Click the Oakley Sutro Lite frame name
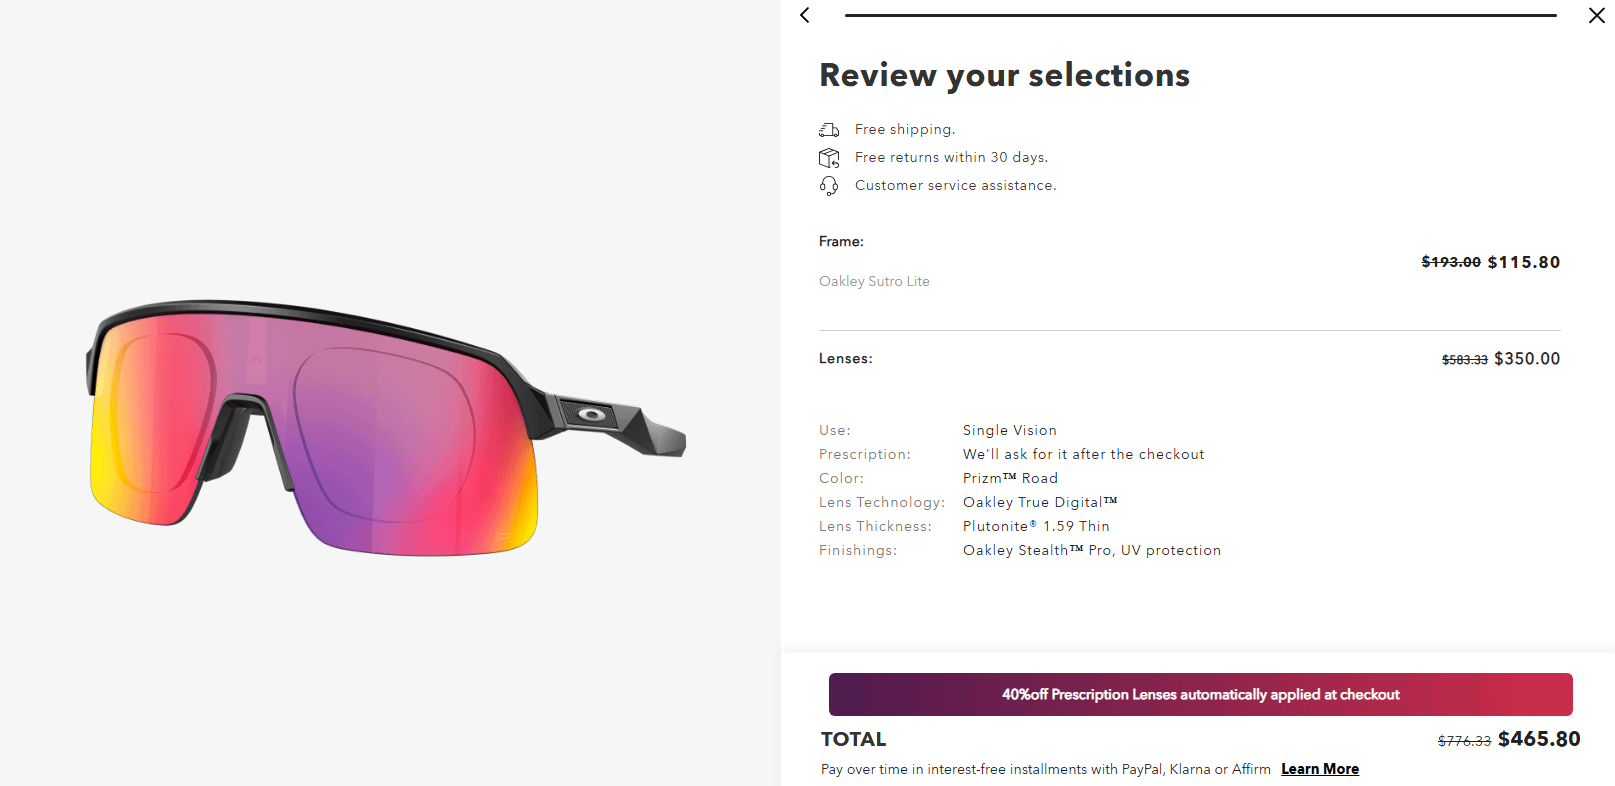The width and height of the screenshot is (1615, 786). (874, 281)
